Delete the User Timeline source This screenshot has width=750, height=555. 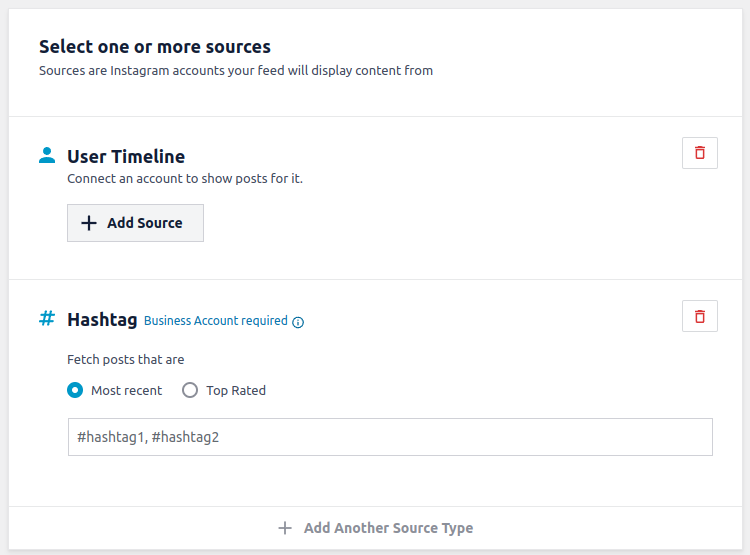click(x=699, y=153)
